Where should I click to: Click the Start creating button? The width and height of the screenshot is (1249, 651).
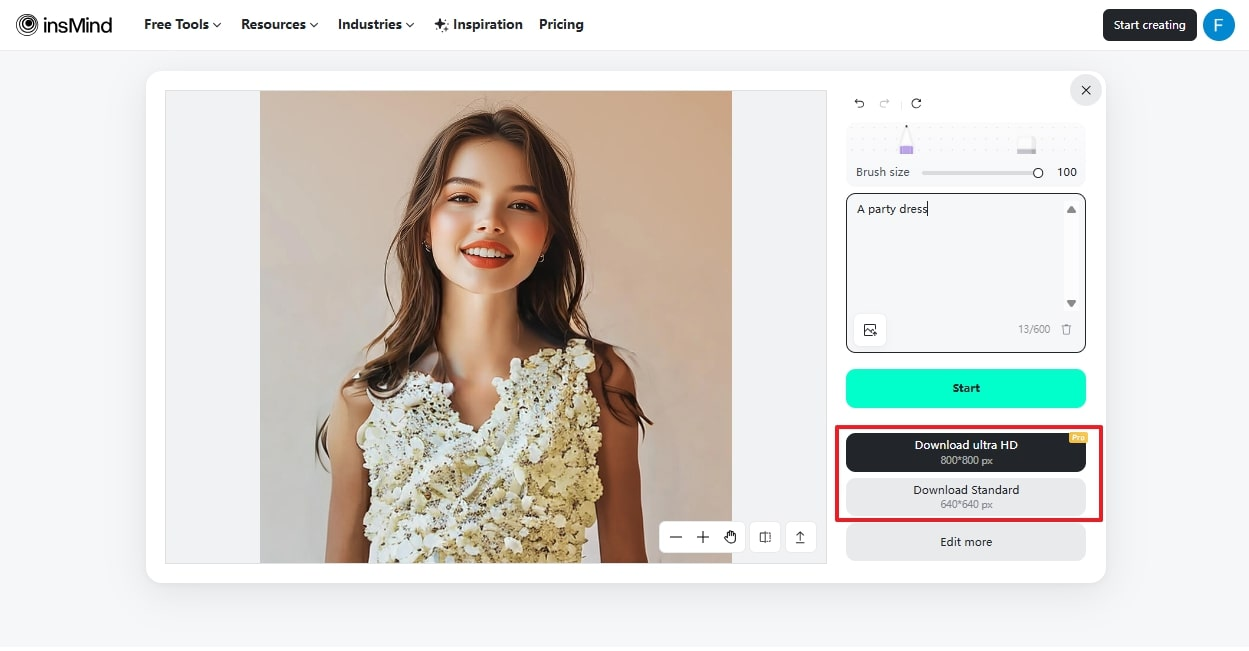point(1150,25)
